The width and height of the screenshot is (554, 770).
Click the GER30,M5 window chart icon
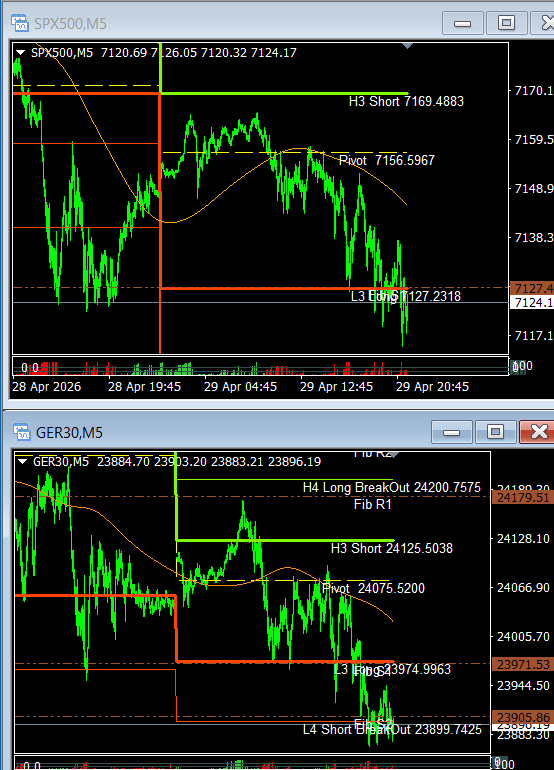tap(22, 432)
